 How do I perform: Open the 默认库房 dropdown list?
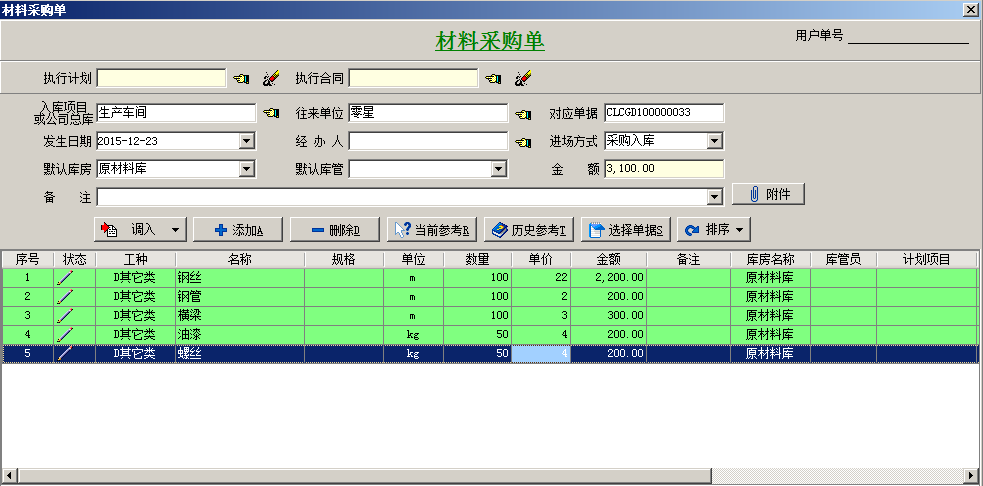tap(247, 169)
